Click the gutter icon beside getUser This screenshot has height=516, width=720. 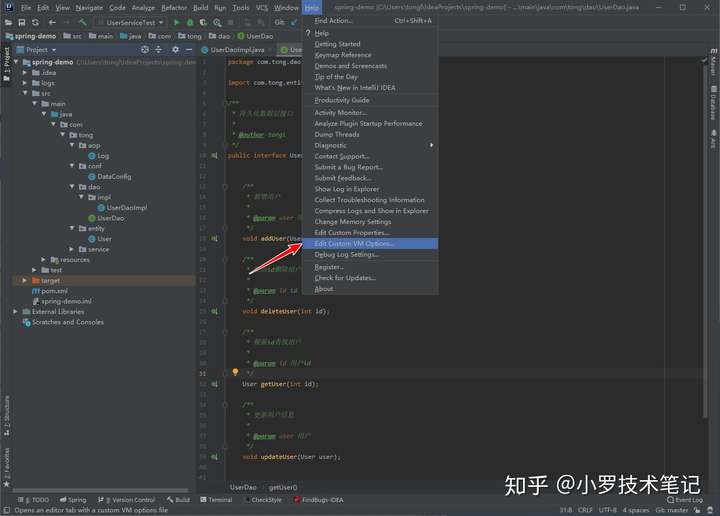tap(214, 384)
